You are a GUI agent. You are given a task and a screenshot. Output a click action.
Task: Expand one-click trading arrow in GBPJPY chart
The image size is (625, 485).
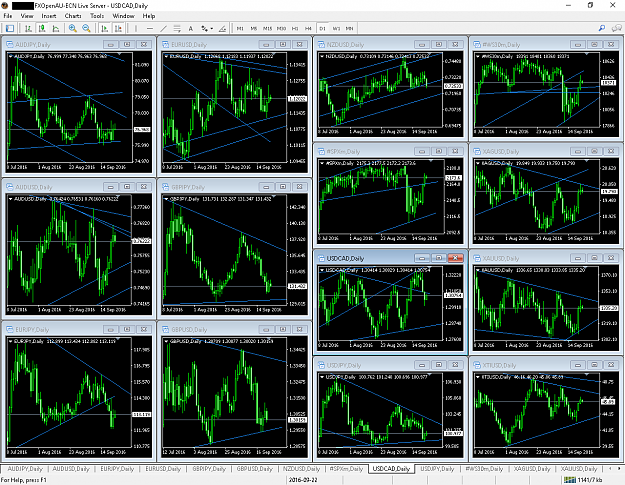click(166, 199)
